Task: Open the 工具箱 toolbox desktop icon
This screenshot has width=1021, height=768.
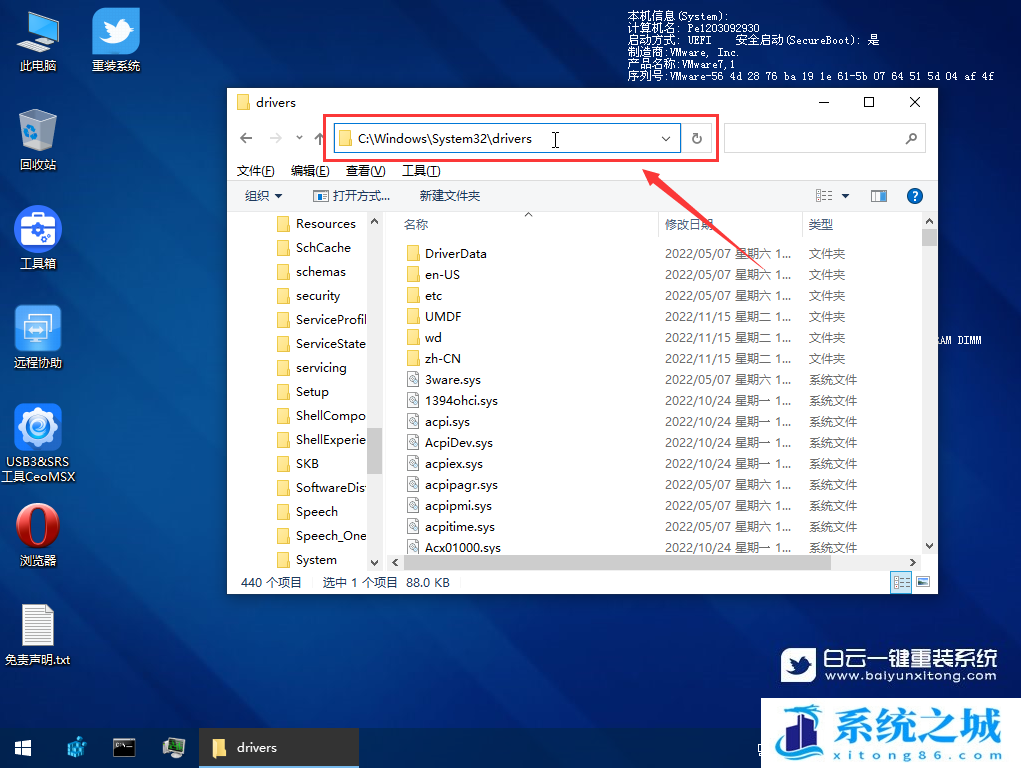Action: tap(38, 238)
